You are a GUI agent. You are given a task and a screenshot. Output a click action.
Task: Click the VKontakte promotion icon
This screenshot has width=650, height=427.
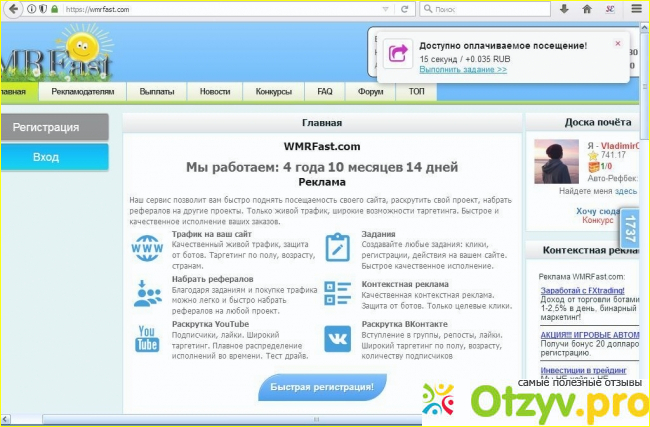pos(337,339)
